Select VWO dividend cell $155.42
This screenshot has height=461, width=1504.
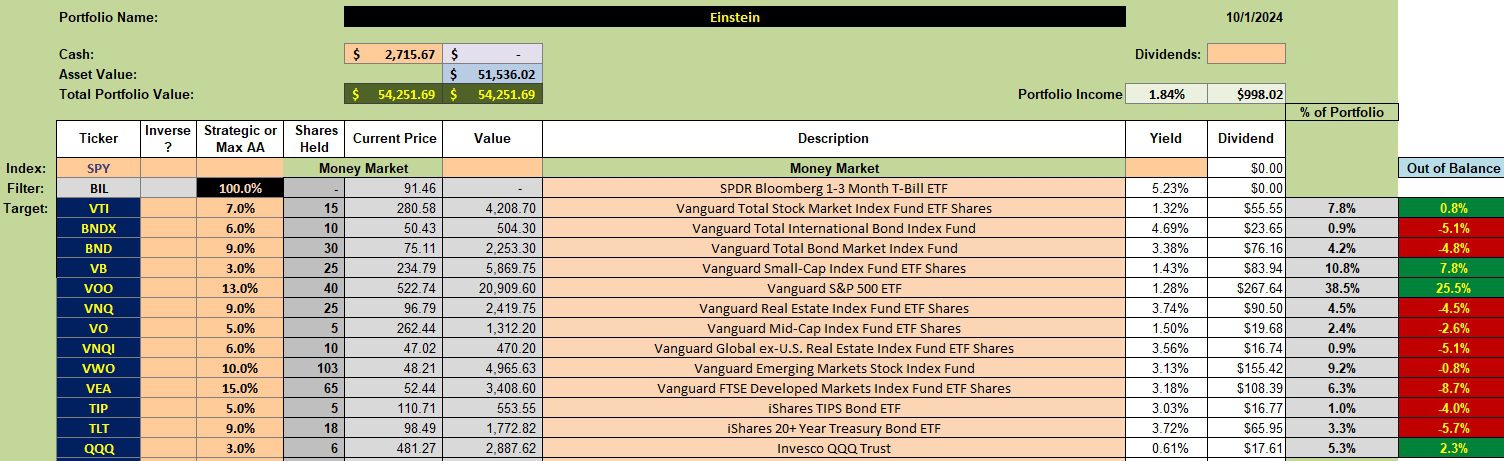point(1246,368)
